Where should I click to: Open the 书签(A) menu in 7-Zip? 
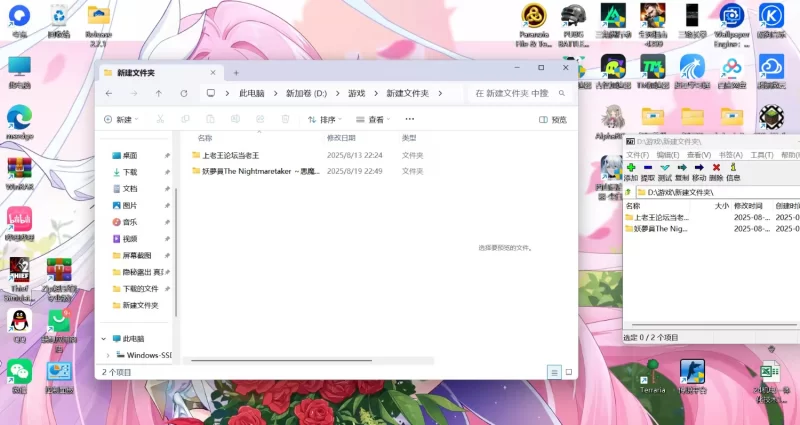coord(731,155)
